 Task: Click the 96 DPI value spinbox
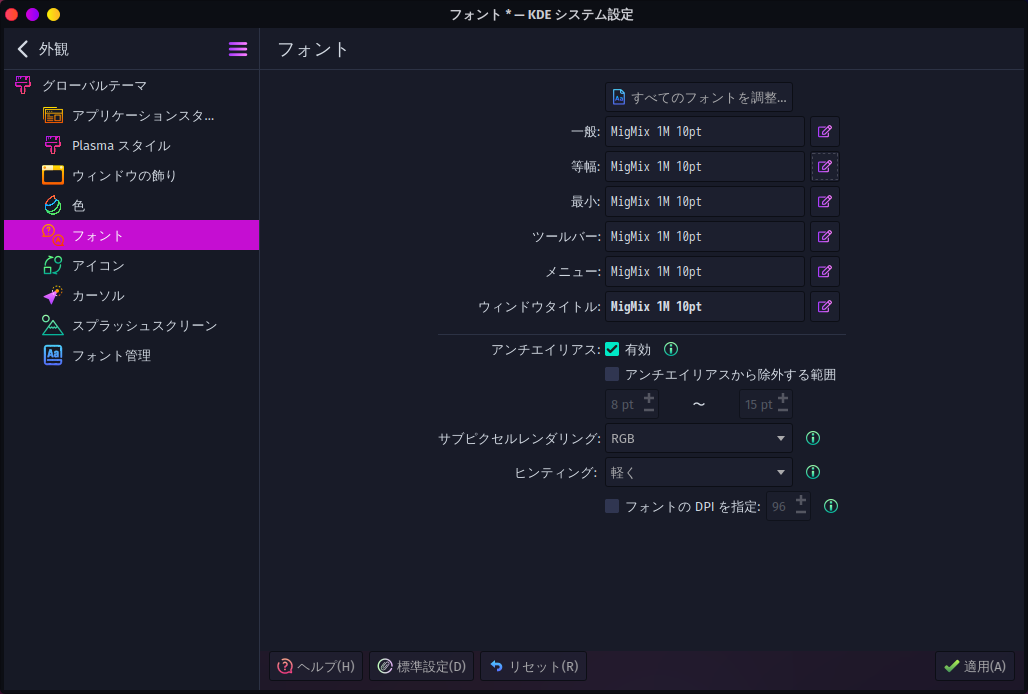click(788, 506)
